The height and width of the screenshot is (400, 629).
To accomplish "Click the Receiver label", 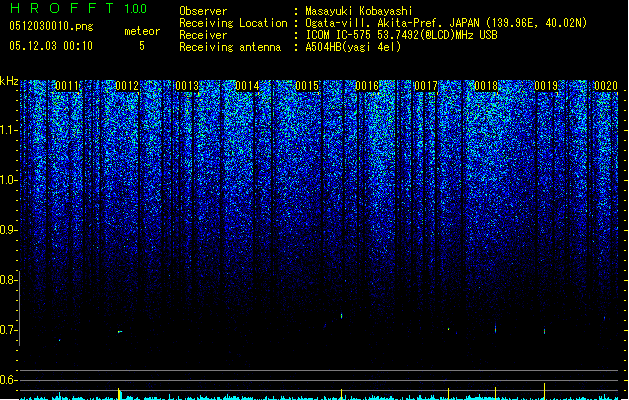I will pyautogui.click(x=203, y=35).
